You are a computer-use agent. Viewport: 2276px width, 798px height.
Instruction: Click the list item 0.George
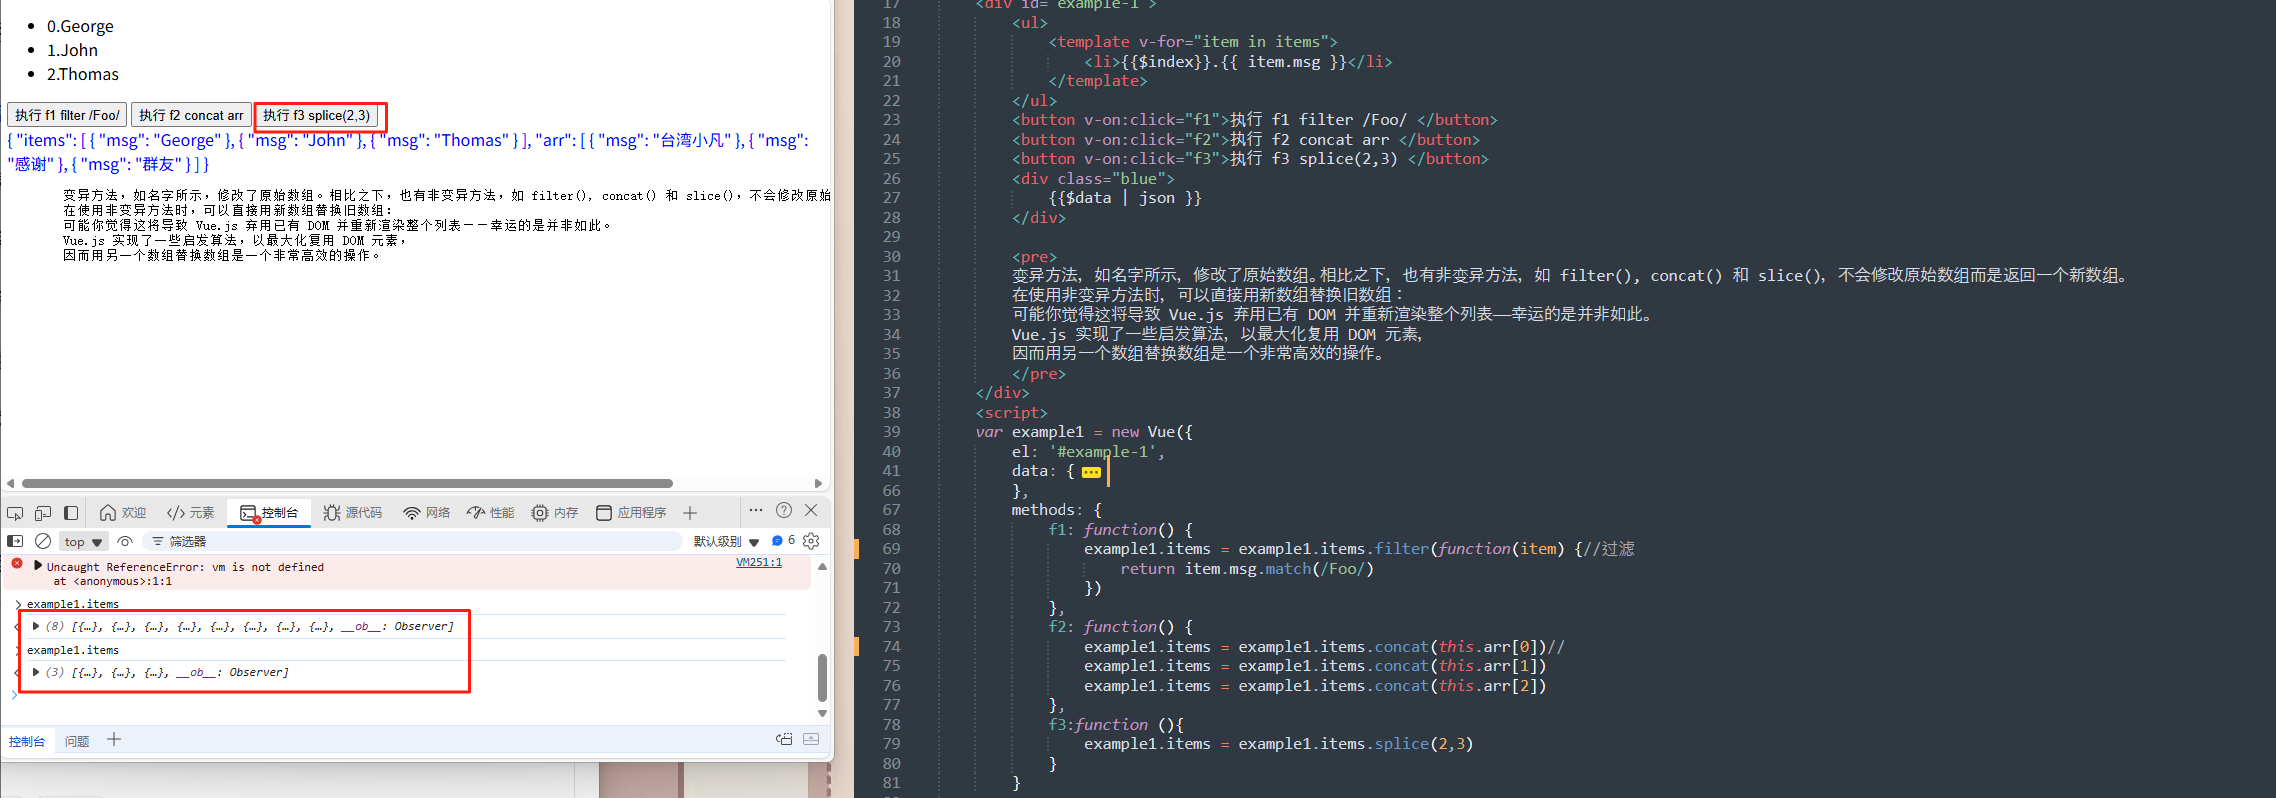click(x=80, y=26)
